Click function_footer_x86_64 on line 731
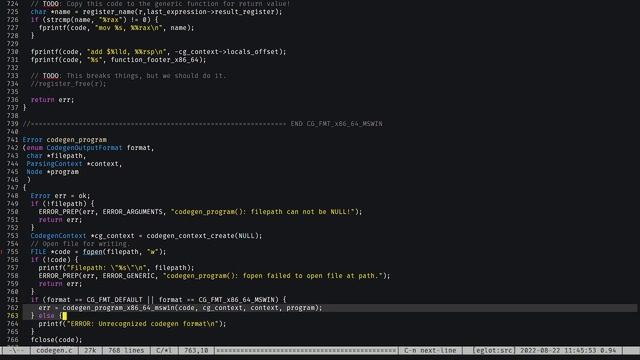640x360 pixels. click(154, 60)
